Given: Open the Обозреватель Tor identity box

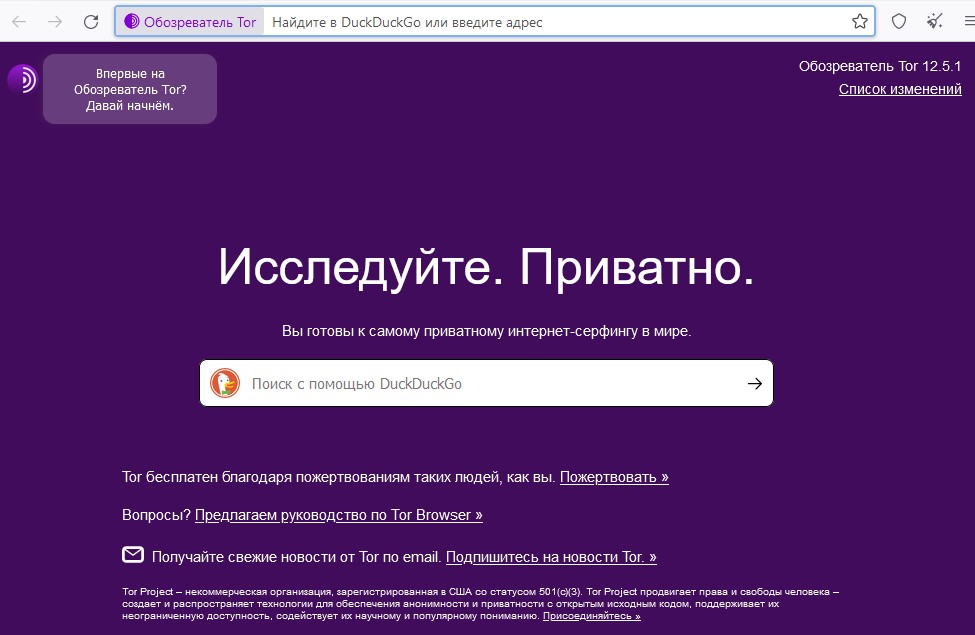Looking at the screenshot, I should 190,22.
